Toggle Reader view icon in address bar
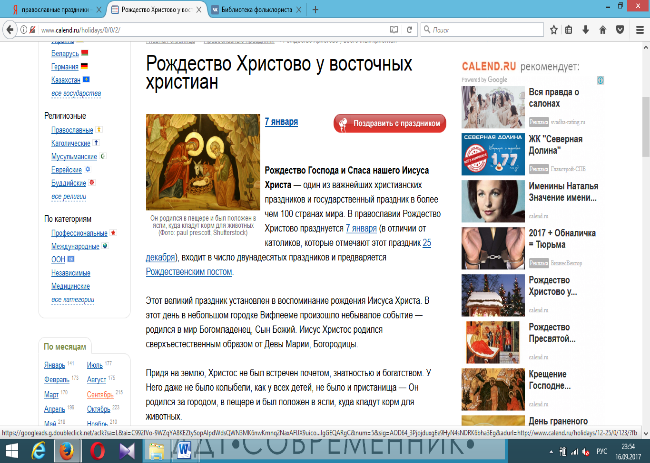 pyautogui.click(x=394, y=29)
